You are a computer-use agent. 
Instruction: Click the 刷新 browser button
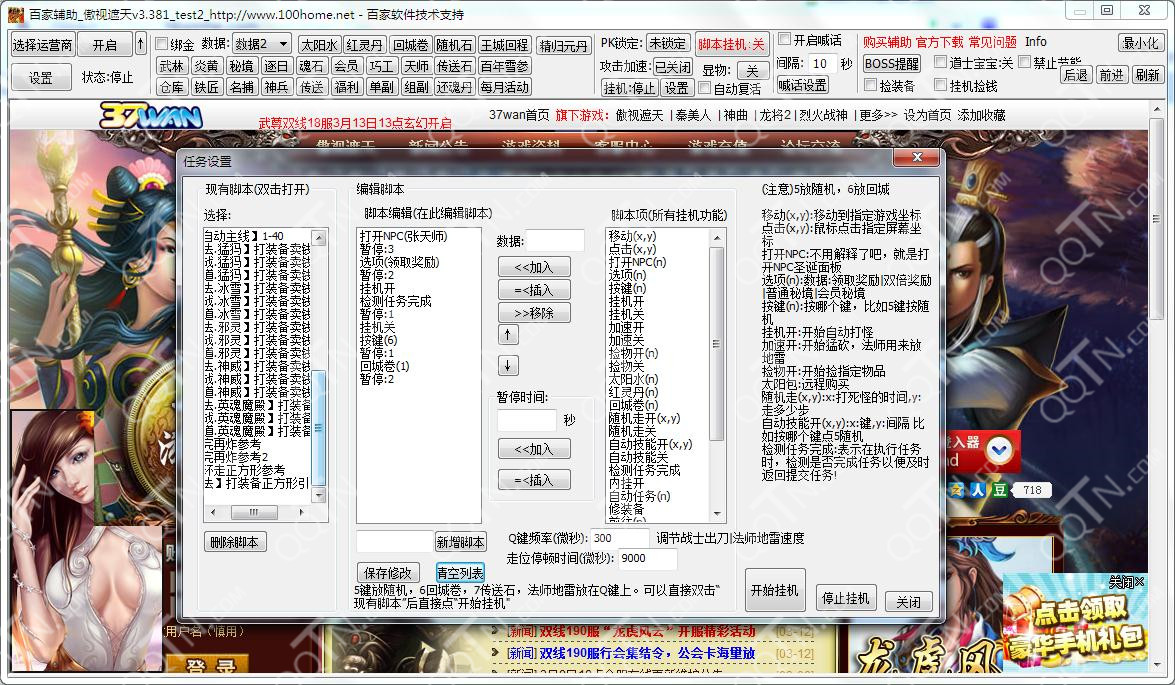[1147, 75]
